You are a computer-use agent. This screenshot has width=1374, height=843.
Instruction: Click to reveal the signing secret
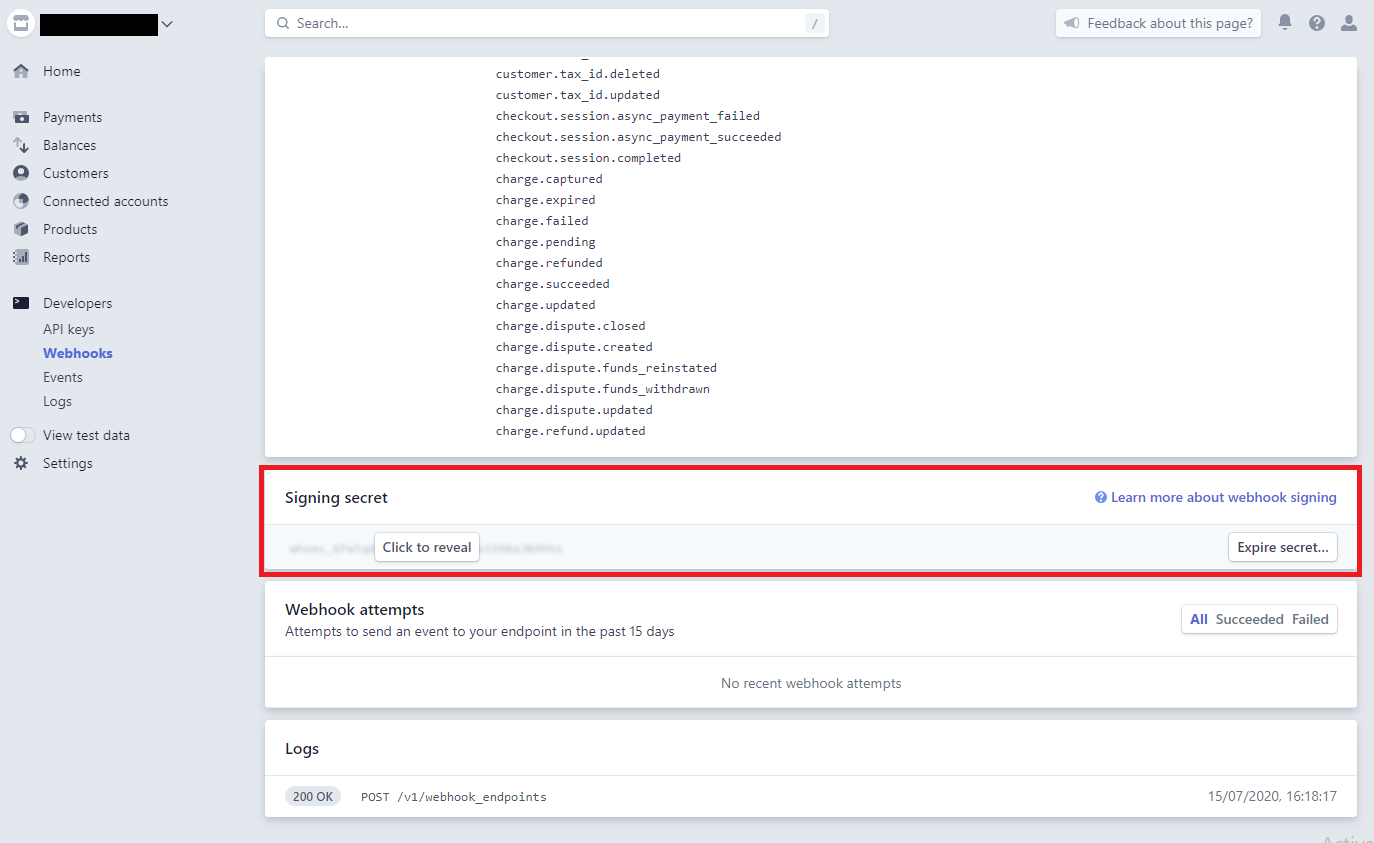[427, 548]
